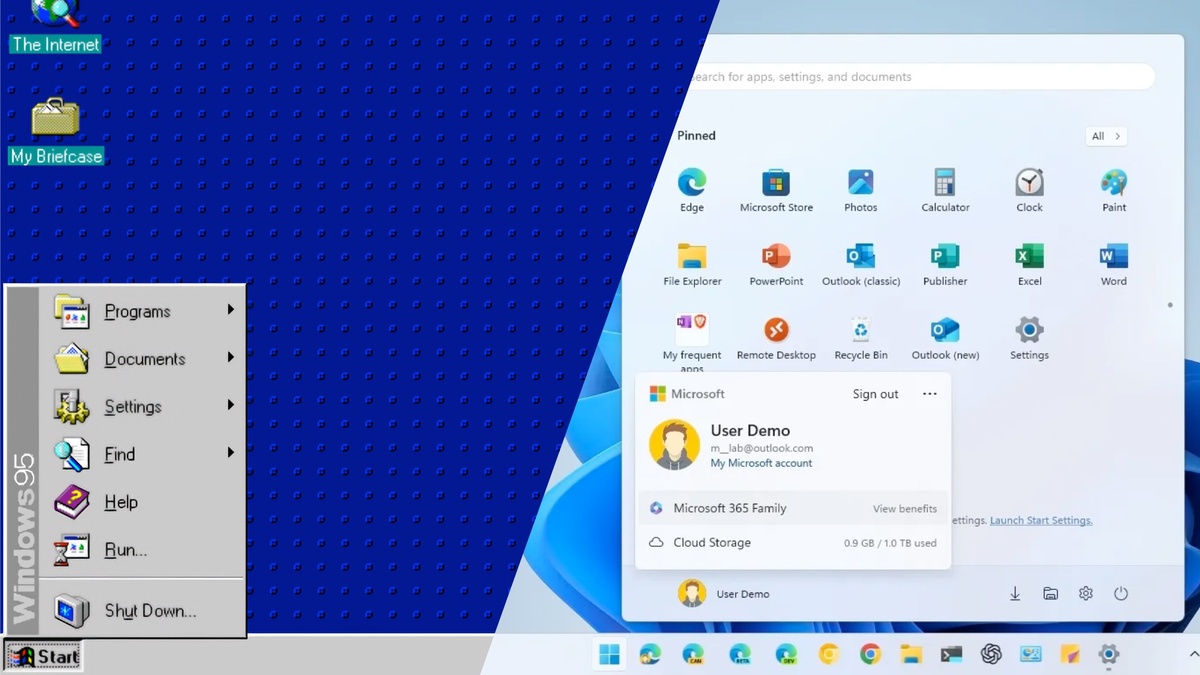This screenshot has width=1200, height=675.
Task: Open more options in account card
Action: coord(929,394)
